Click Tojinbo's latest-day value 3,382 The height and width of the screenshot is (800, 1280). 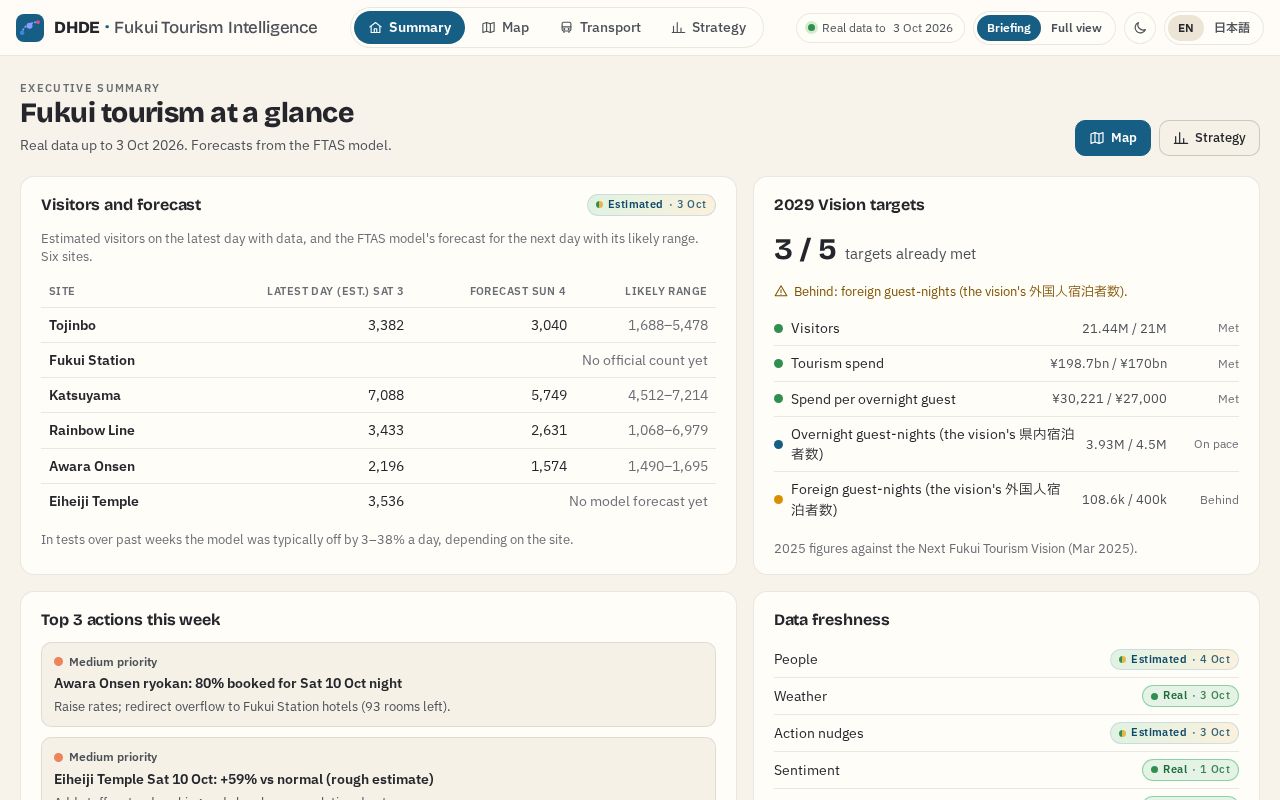(386, 325)
